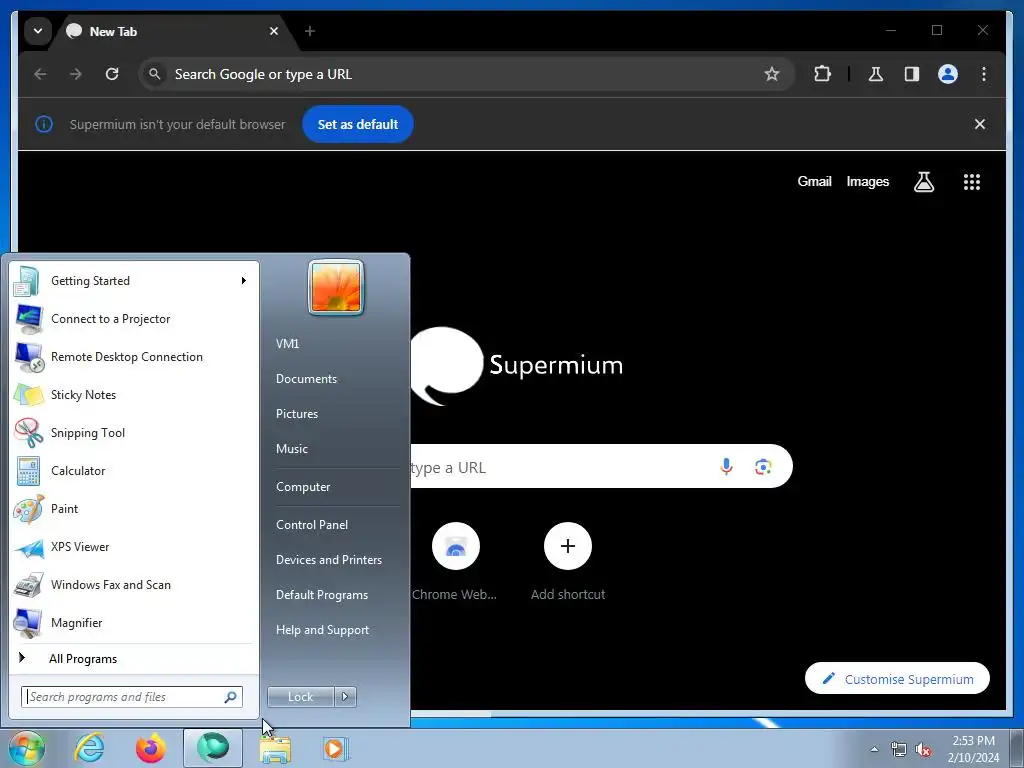Launch Connect to a Projector
Image resolution: width=1024 pixels, height=768 pixels.
pos(130,319)
